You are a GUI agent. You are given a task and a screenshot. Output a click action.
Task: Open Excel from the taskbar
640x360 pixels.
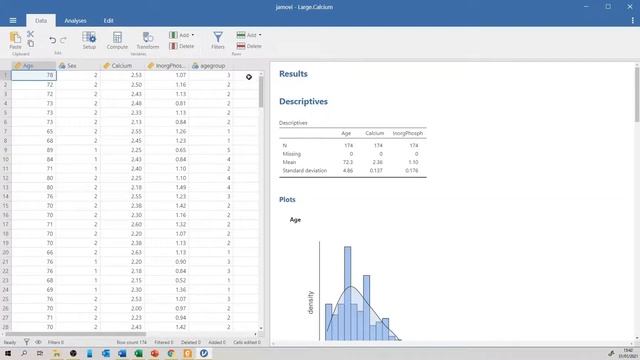(138, 353)
